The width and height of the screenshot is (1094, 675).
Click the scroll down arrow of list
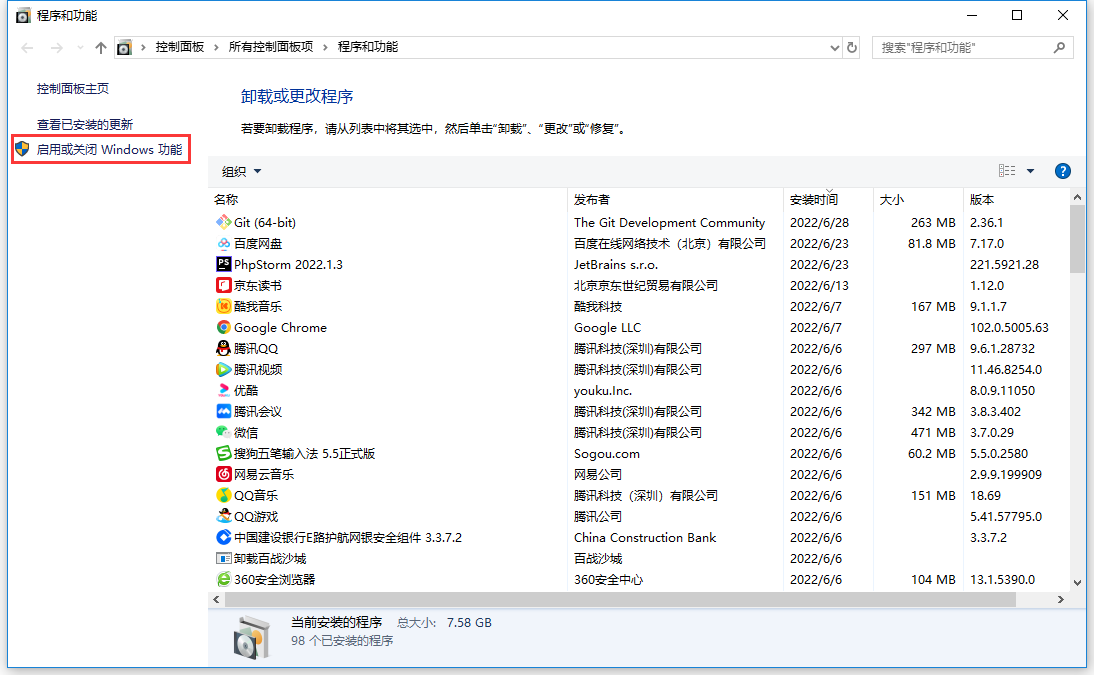pyautogui.click(x=1077, y=582)
